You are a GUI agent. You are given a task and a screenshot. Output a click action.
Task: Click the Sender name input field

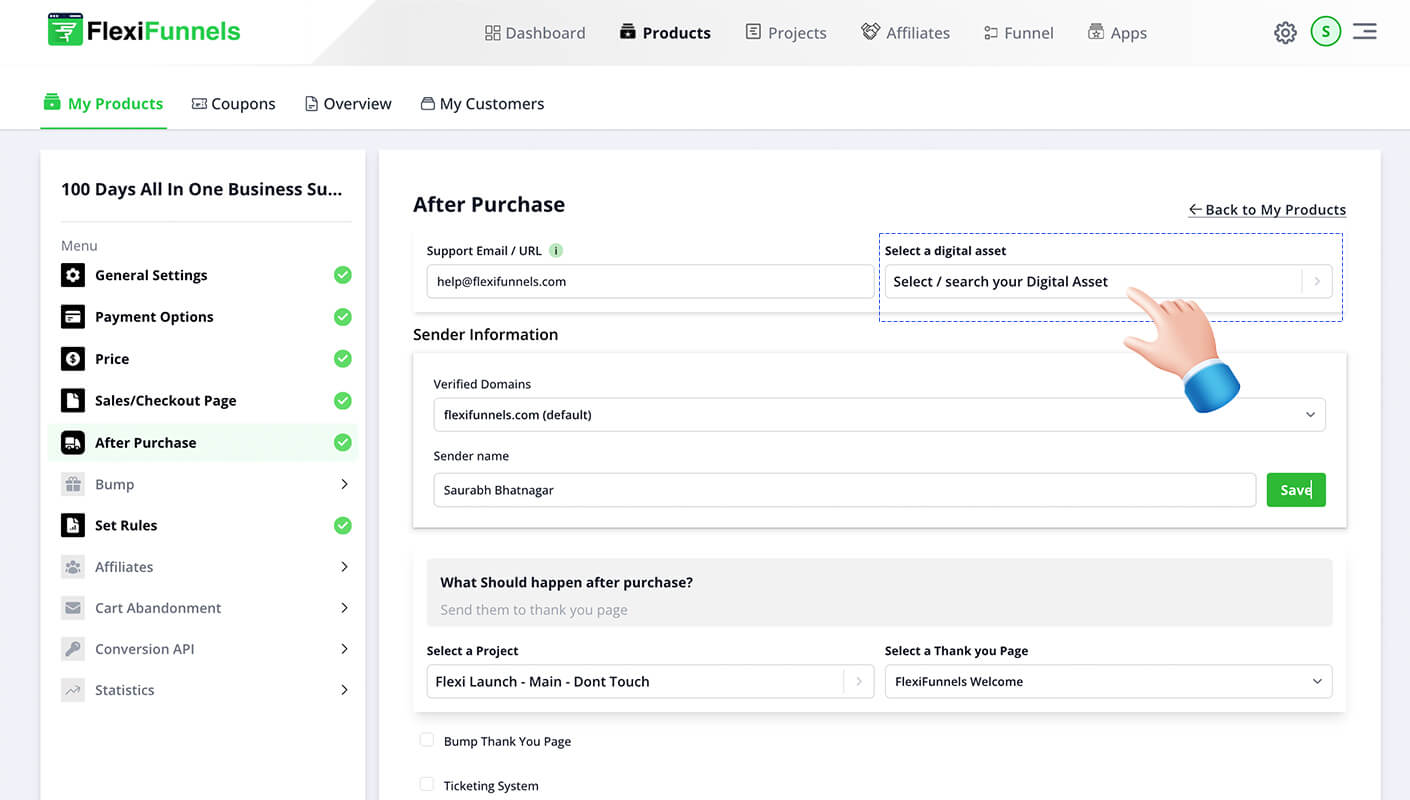pos(844,490)
